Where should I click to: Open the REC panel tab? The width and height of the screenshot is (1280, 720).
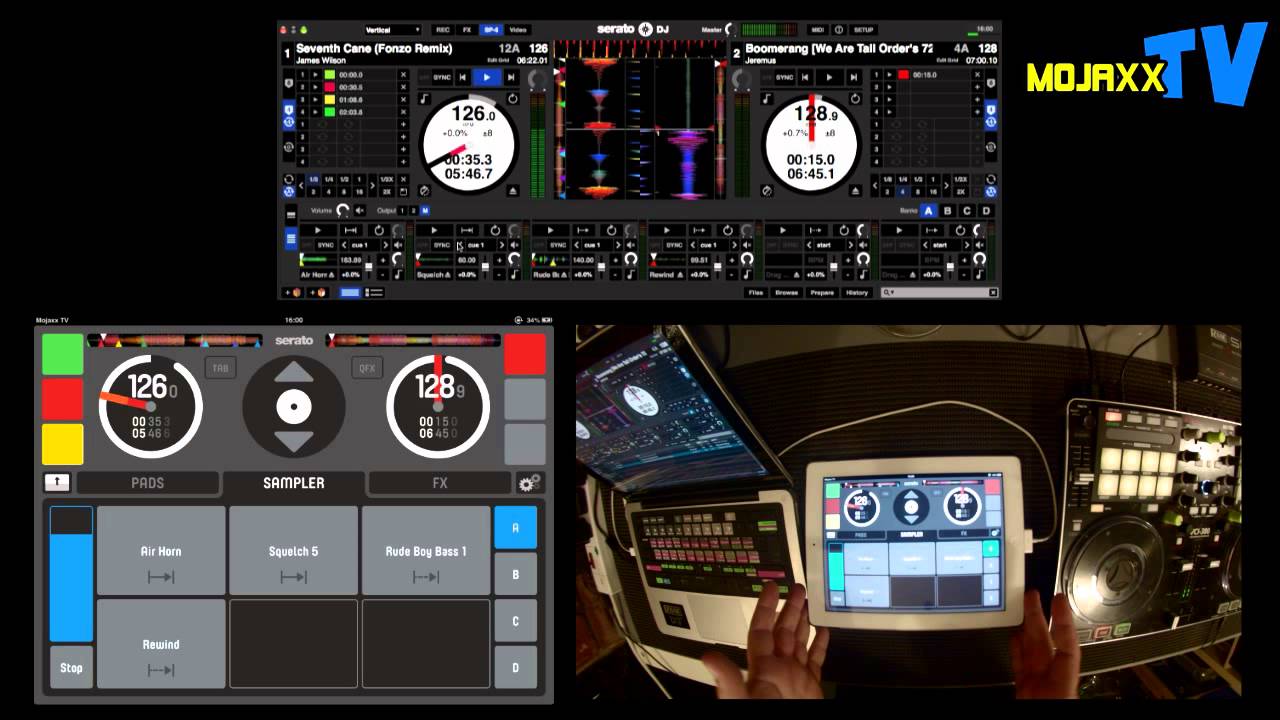click(442, 30)
